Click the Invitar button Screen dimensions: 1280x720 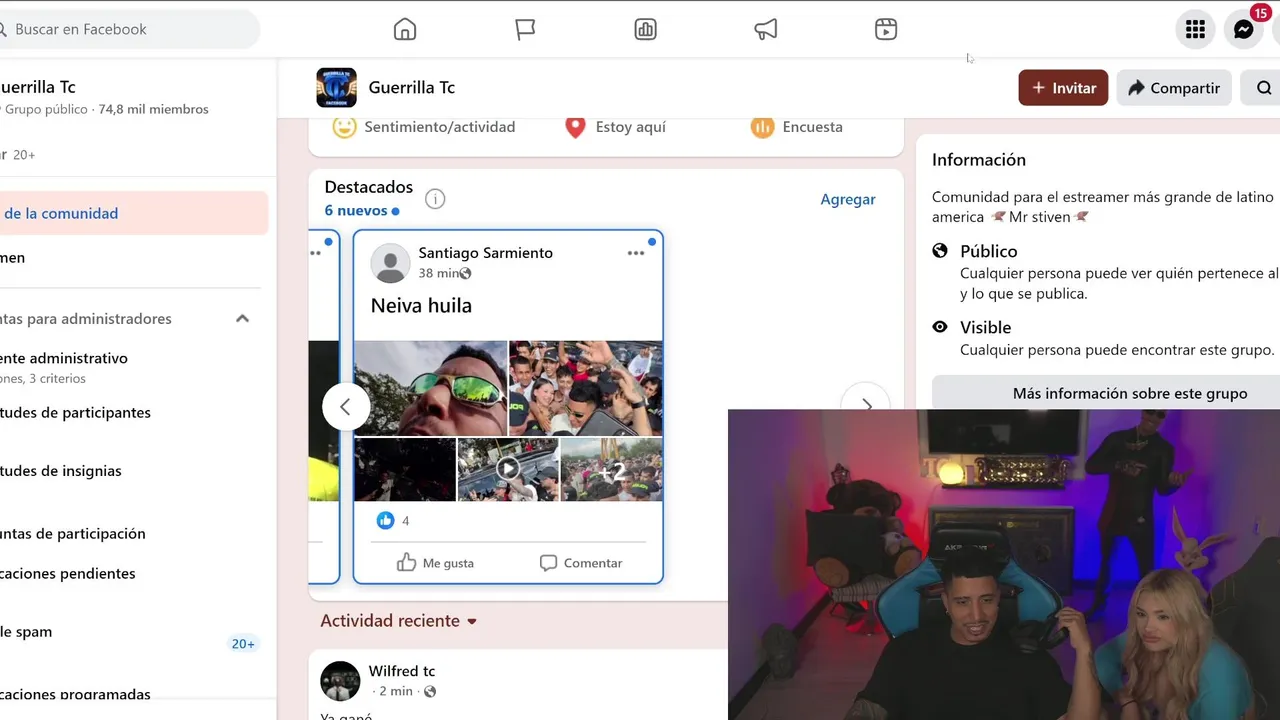[x=1063, y=88]
